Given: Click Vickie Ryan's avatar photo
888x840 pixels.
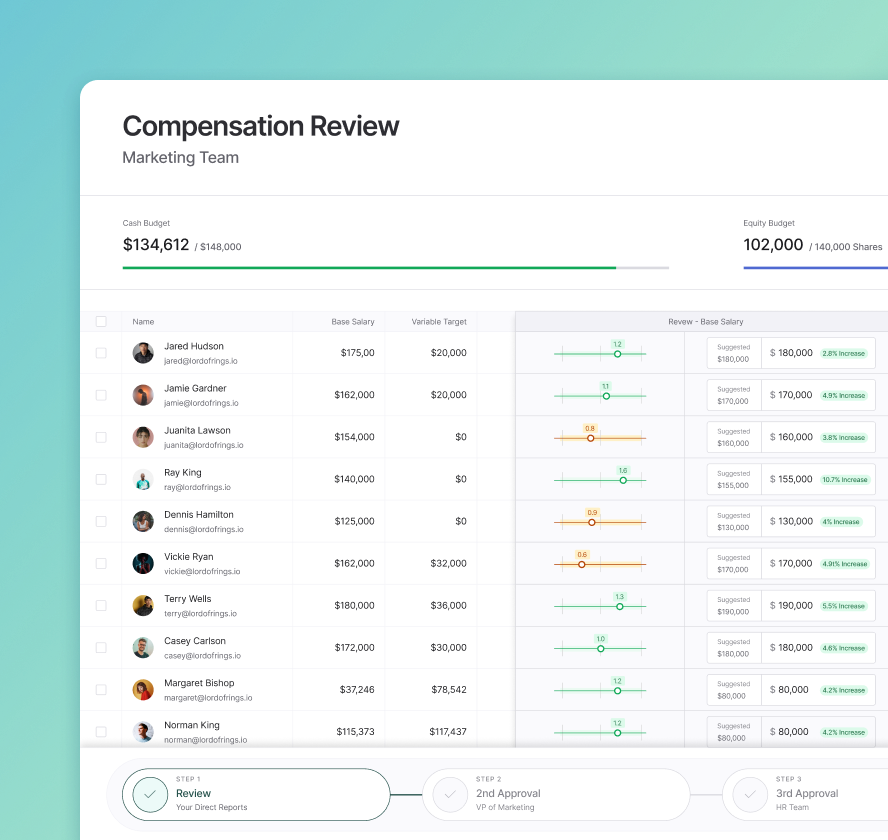Looking at the screenshot, I should tap(143, 564).
